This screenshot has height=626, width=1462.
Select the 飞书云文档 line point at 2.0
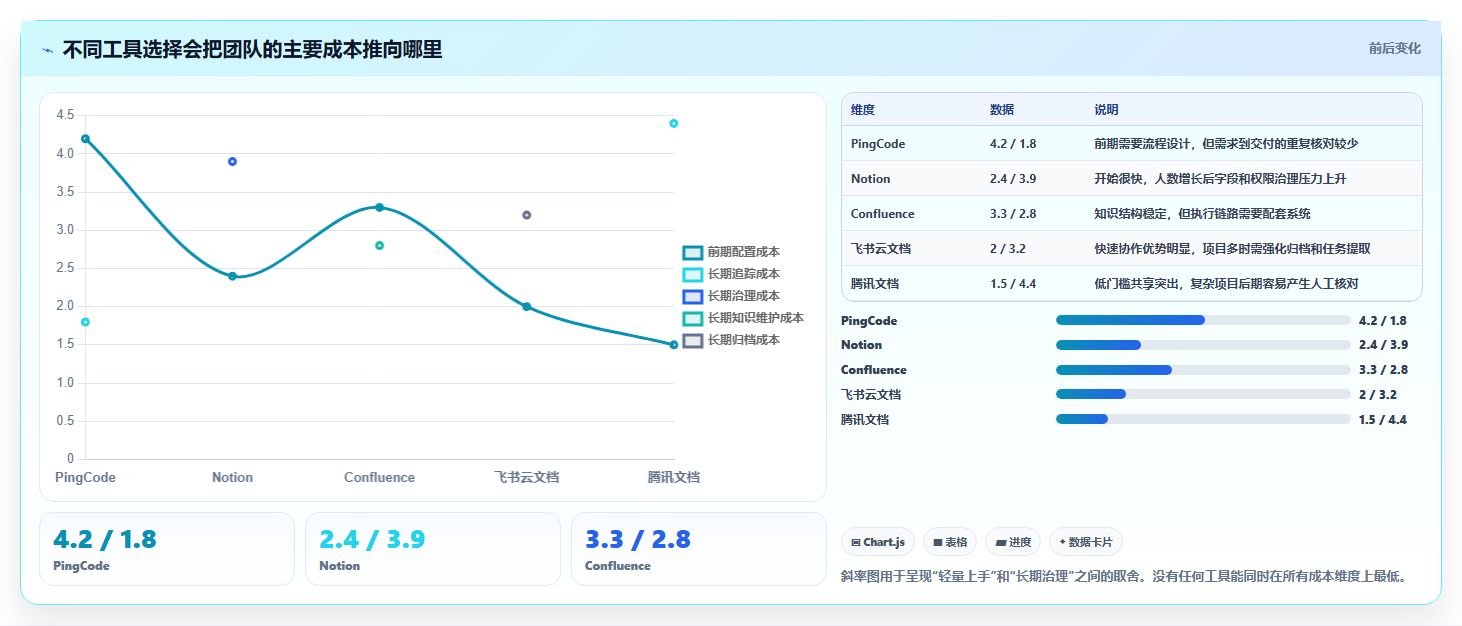click(x=526, y=307)
